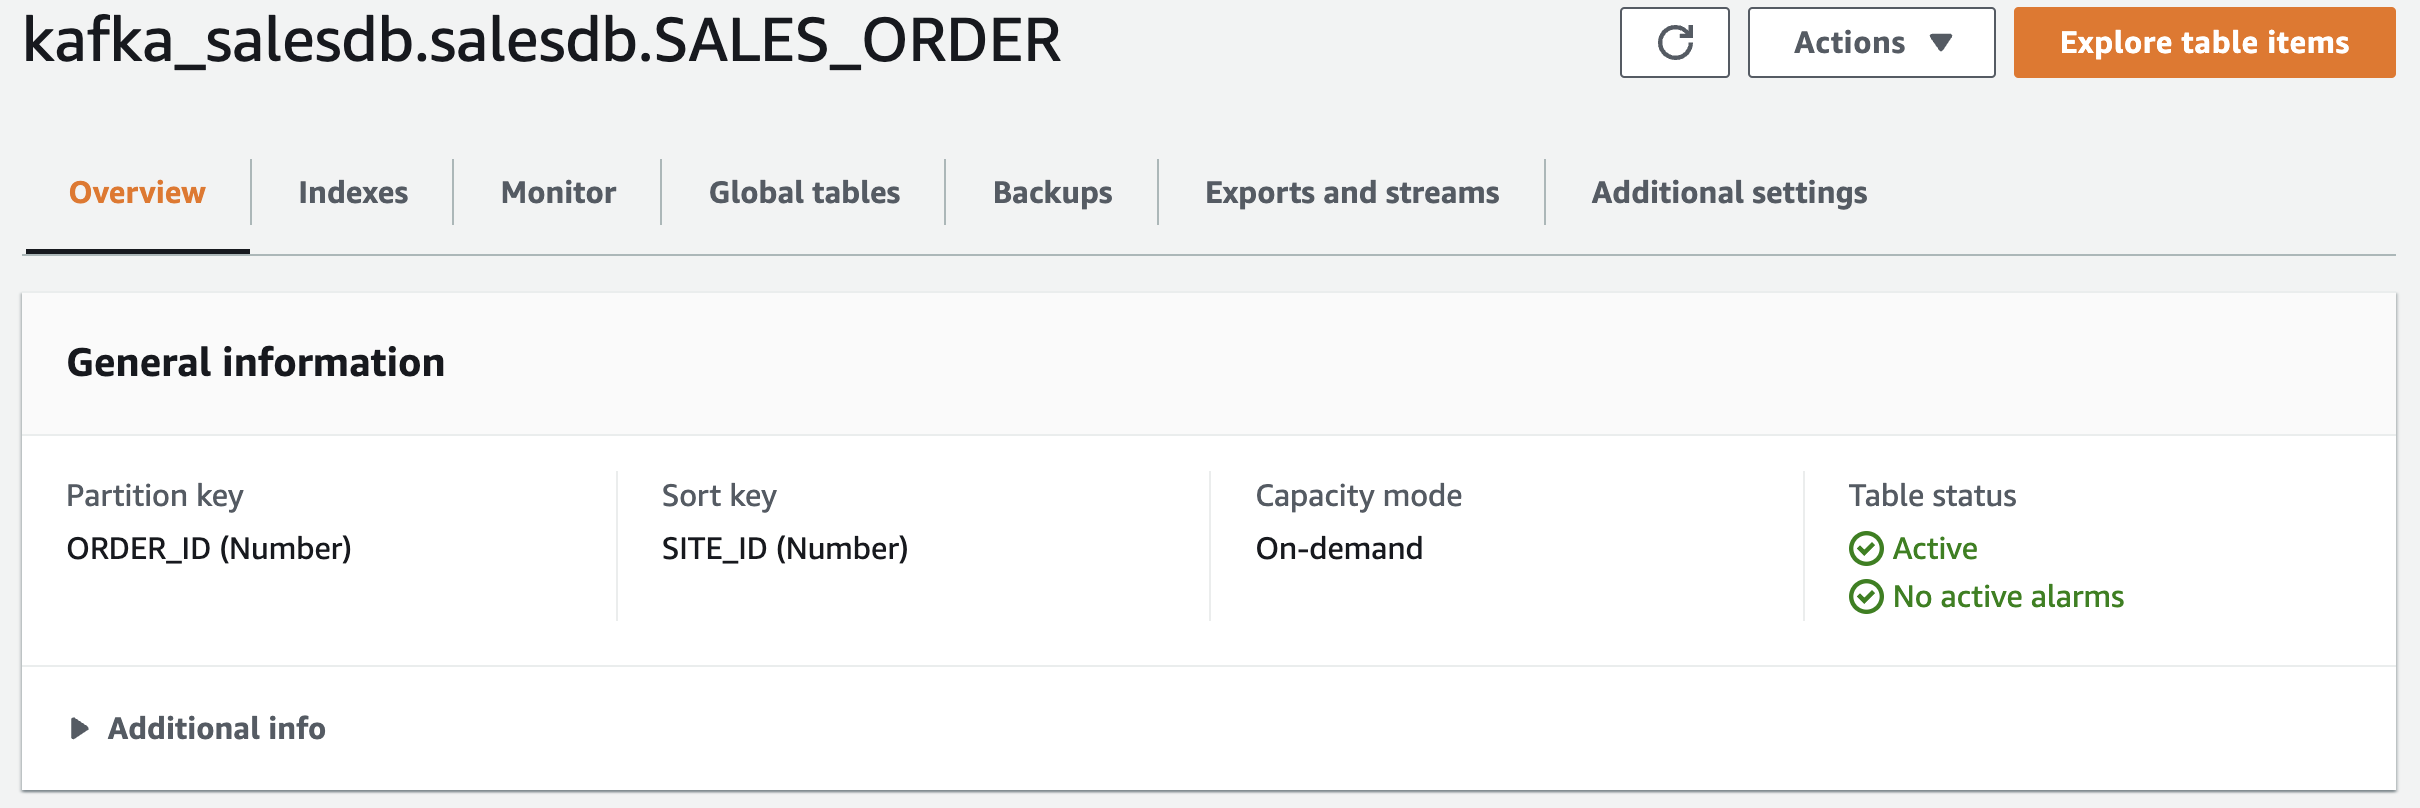Click the Active table status text

(x=1935, y=549)
